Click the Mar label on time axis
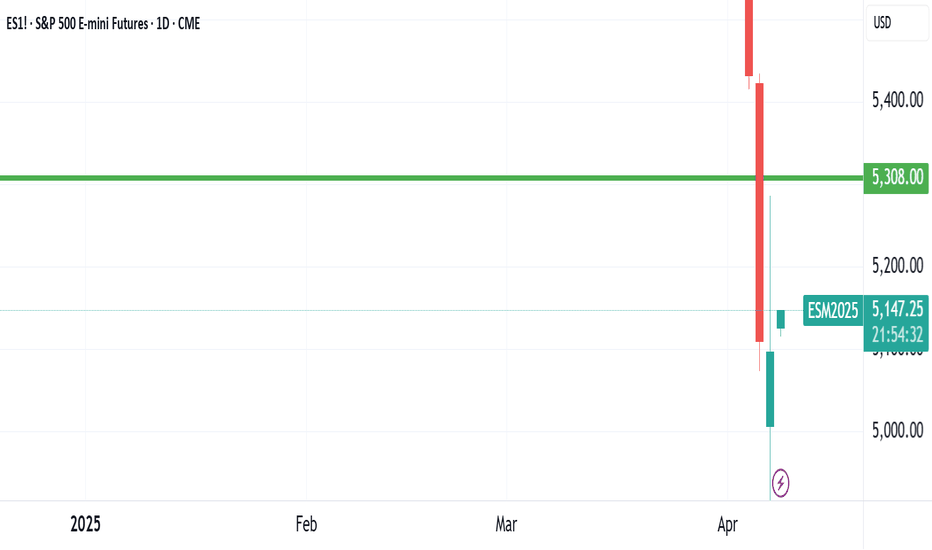This screenshot has width=932, height=550. (x=506, y=524)
